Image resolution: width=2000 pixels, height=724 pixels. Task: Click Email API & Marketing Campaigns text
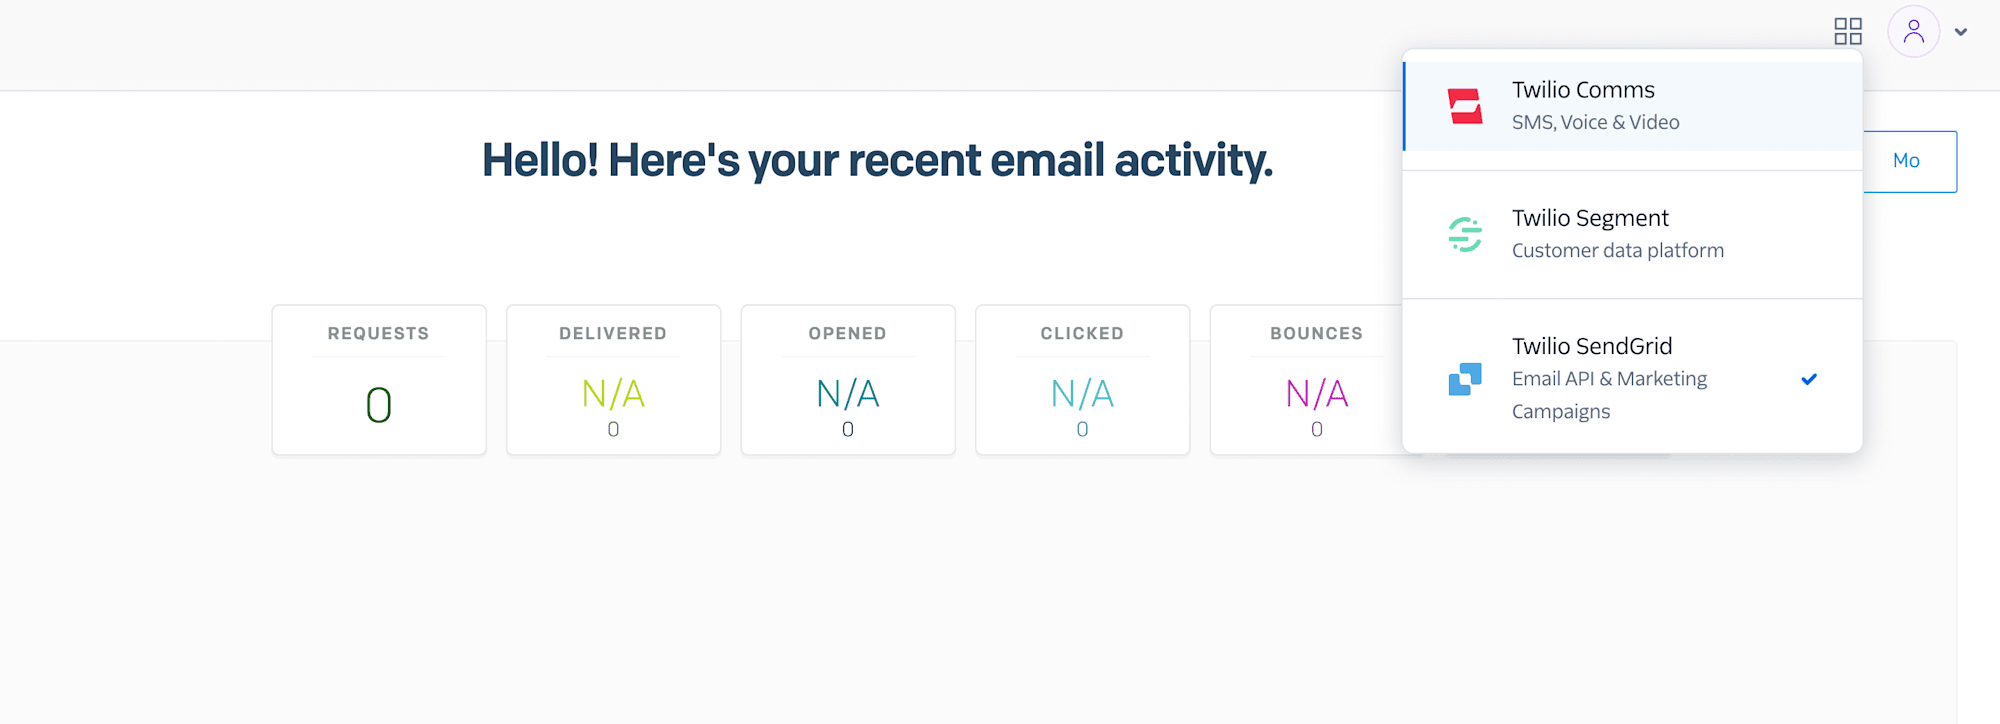pos(1609,395)
